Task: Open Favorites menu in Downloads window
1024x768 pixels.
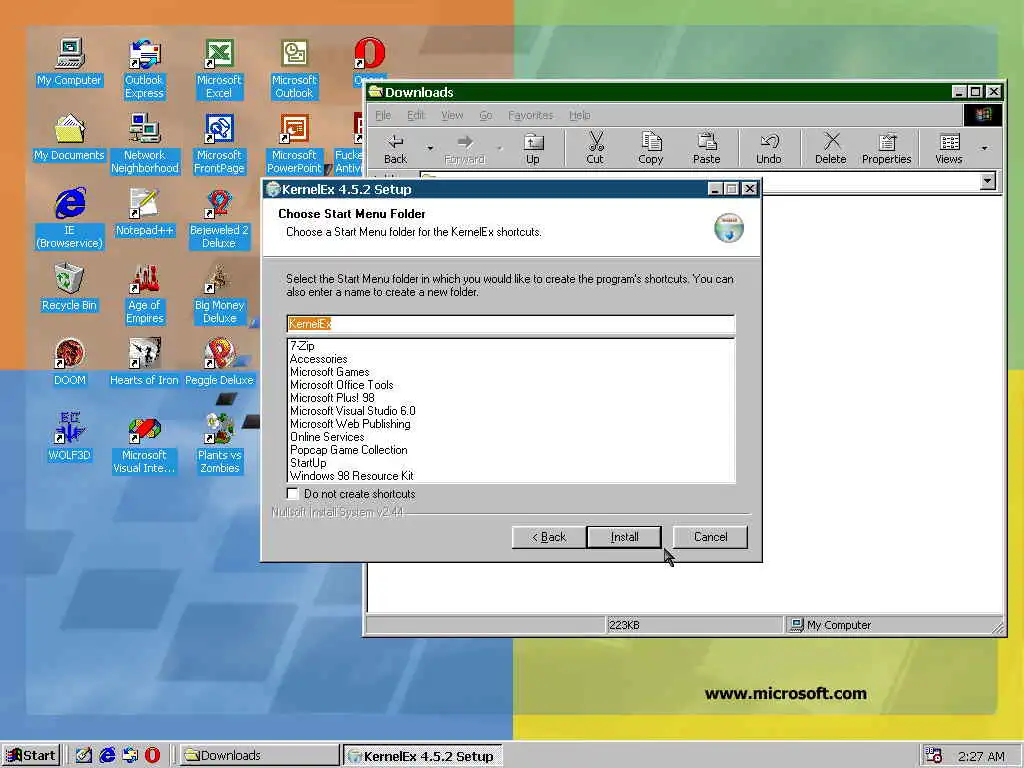Action: (x=530, y=115)
